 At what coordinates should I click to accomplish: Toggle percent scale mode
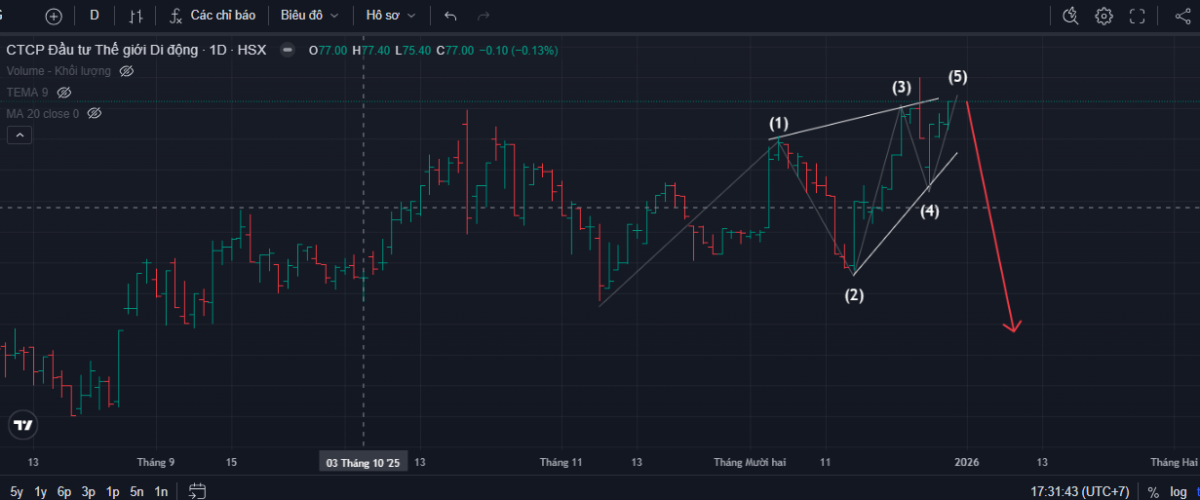[1153, 491]
